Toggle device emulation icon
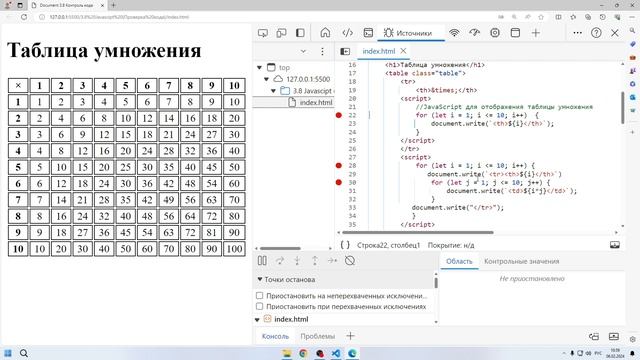The image size is (640, 360). [281, 33]
